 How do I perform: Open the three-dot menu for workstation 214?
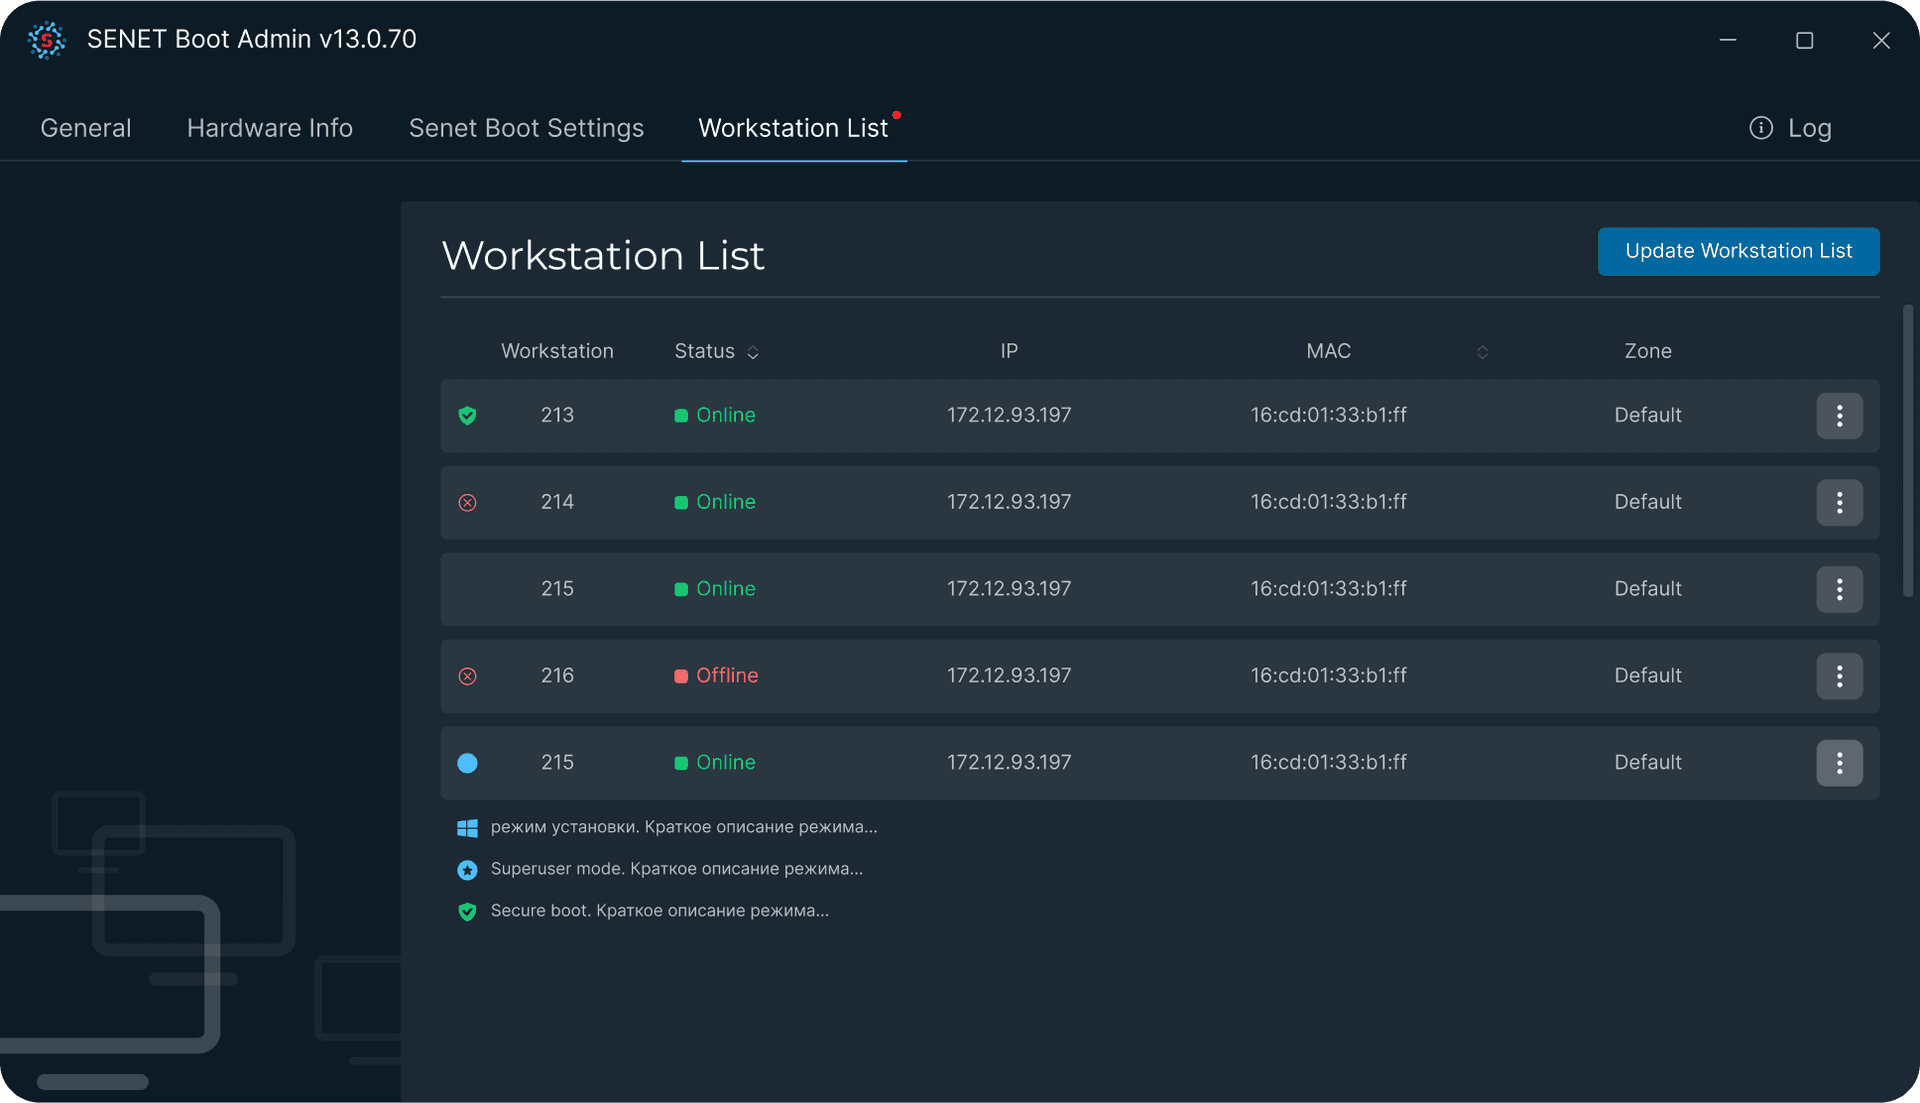coord(1839,502)
